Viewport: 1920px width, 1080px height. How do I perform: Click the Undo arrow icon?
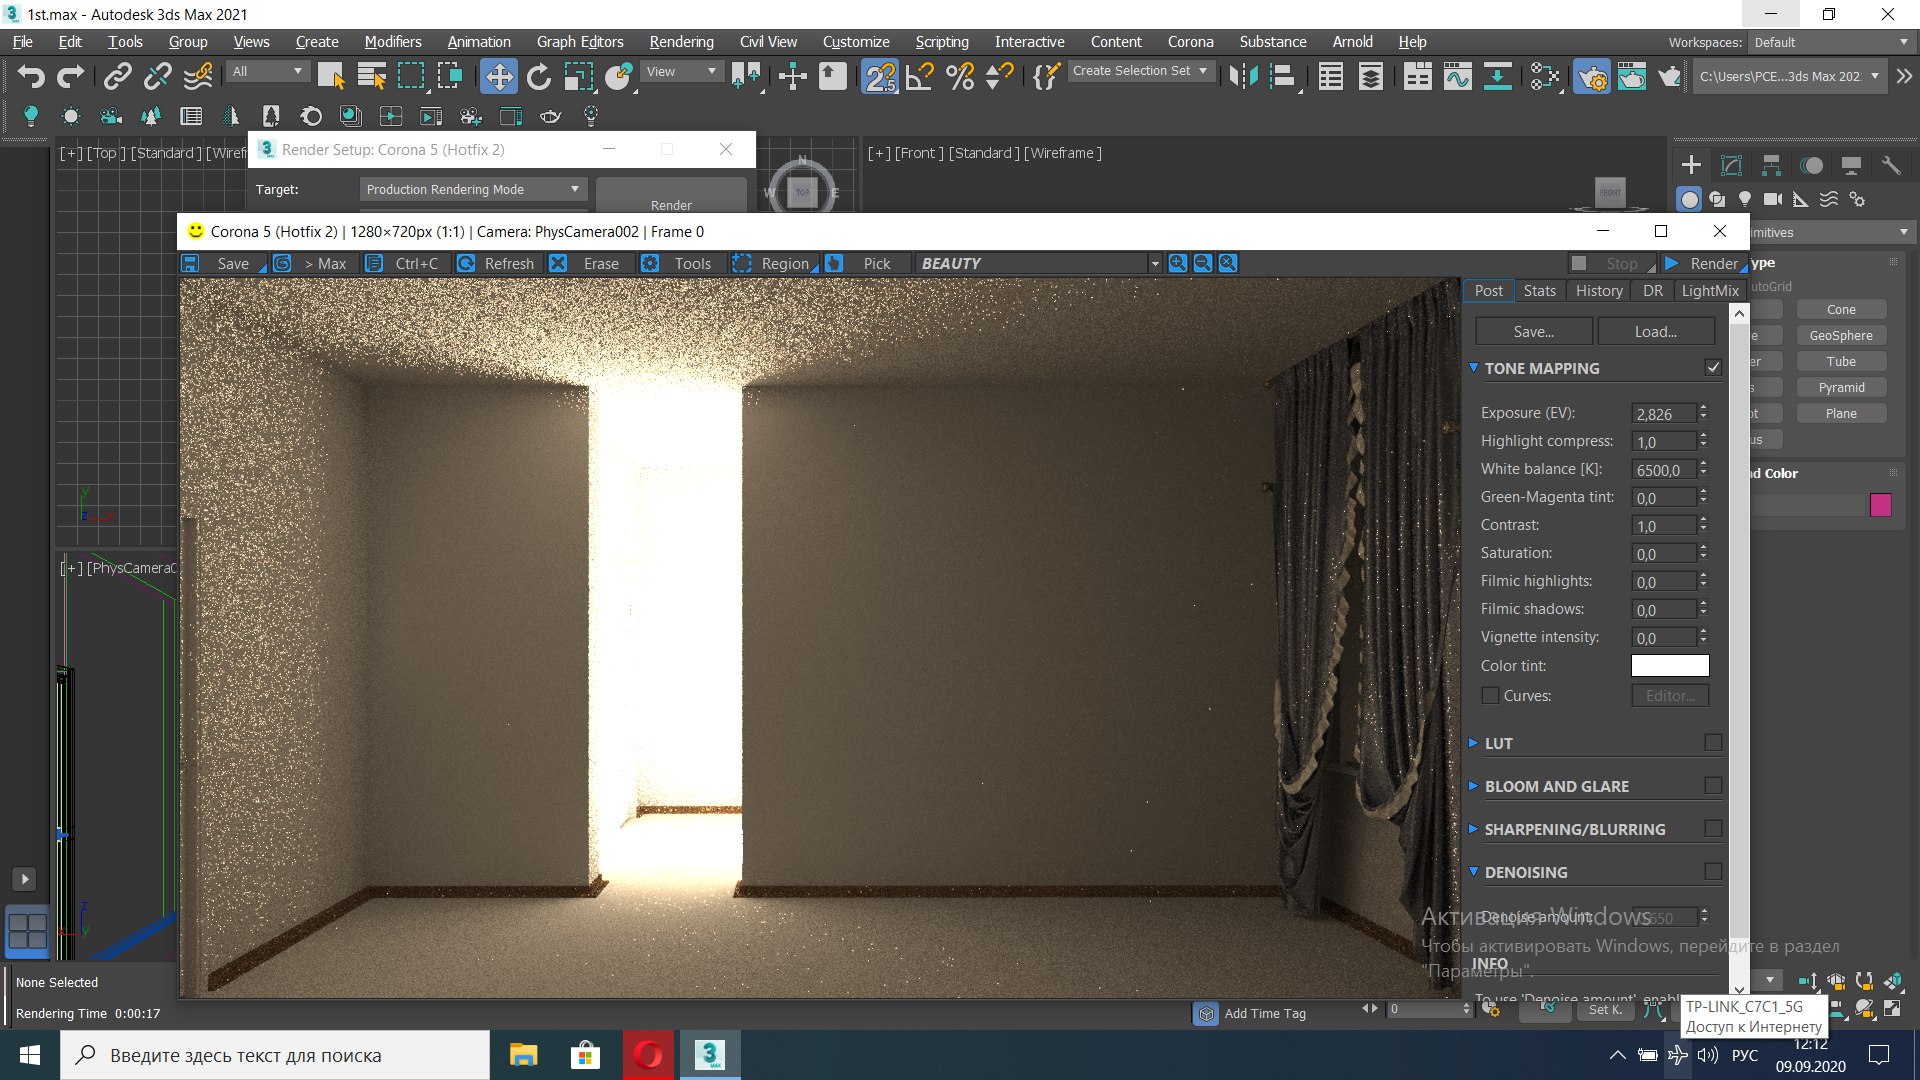click(31, 76)
